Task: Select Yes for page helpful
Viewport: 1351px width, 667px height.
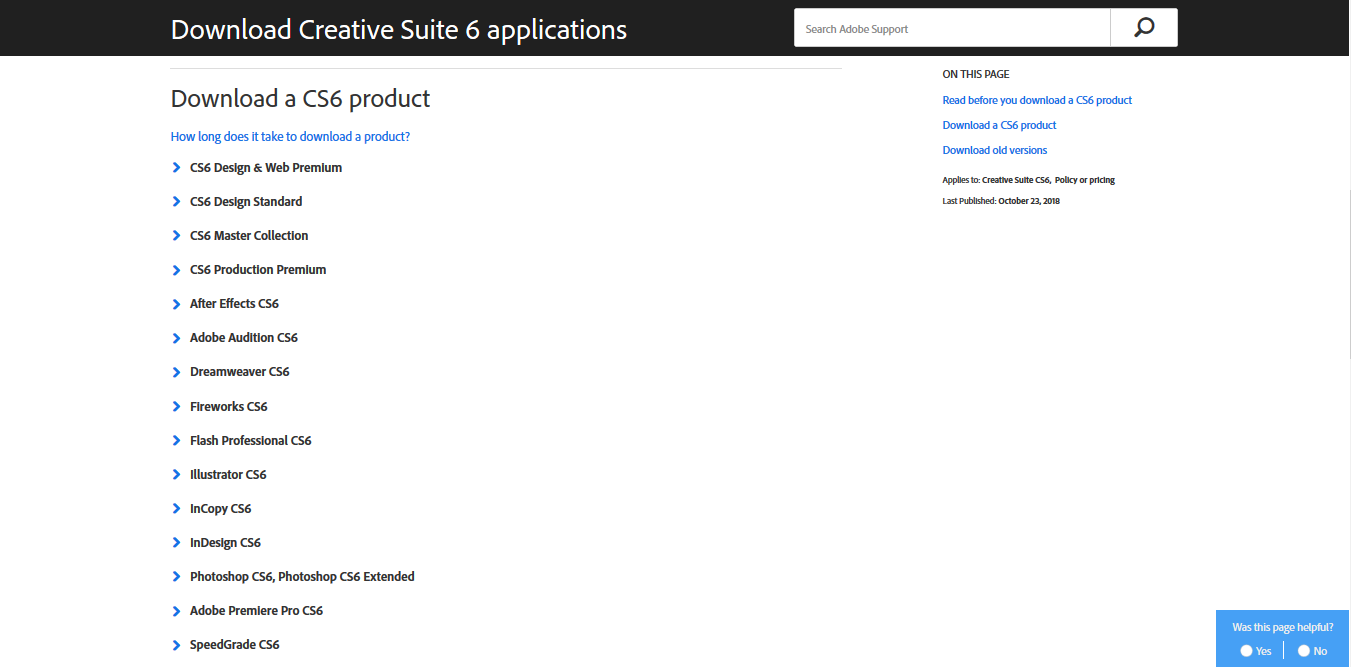Action: click(1246, 651)
